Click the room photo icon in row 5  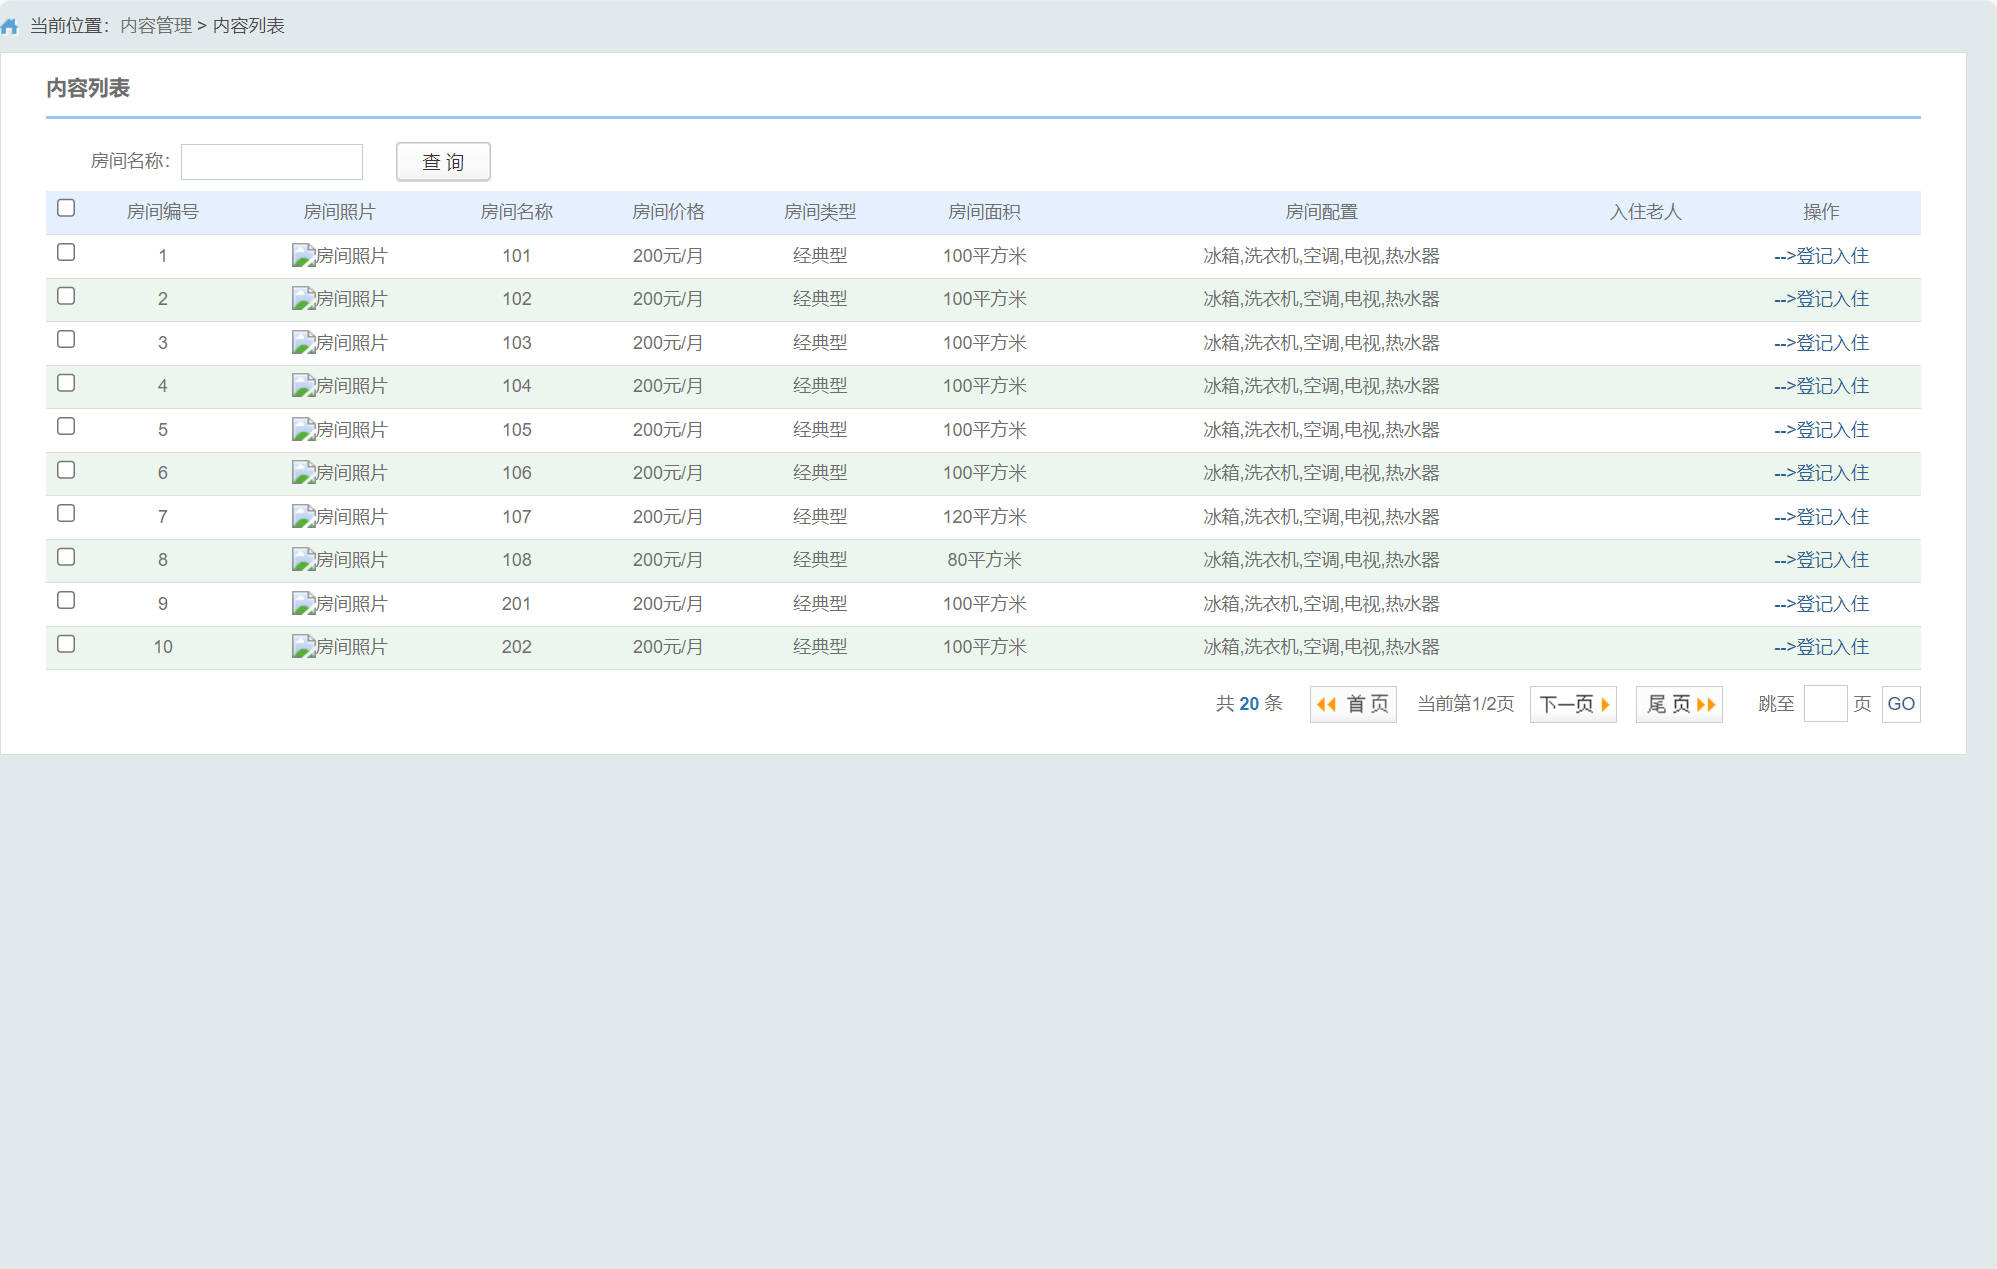coord(304,430)
